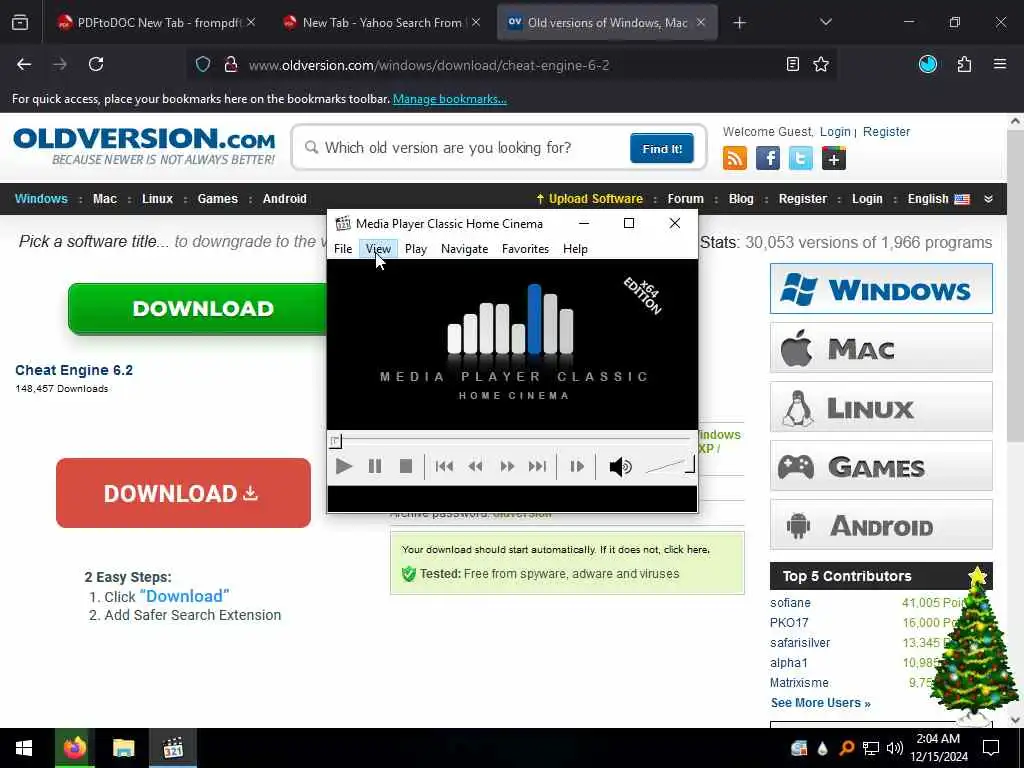Click Manage bookmarks link
Viewport: 1024px width, 768px height.
[x=449, y=99]
